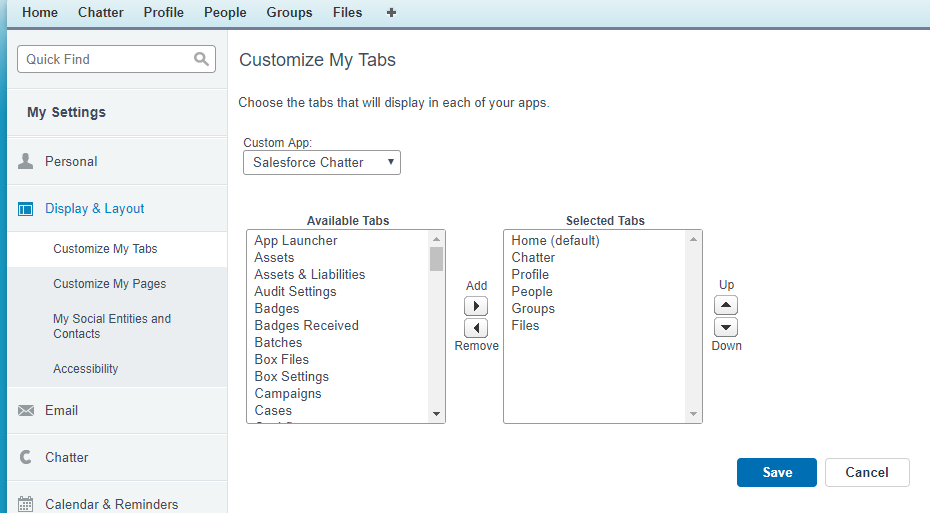Viewport: 930px width, 513px height.
Task: Click Available Tabs scroll up arrow
Action: coord(437,239)
